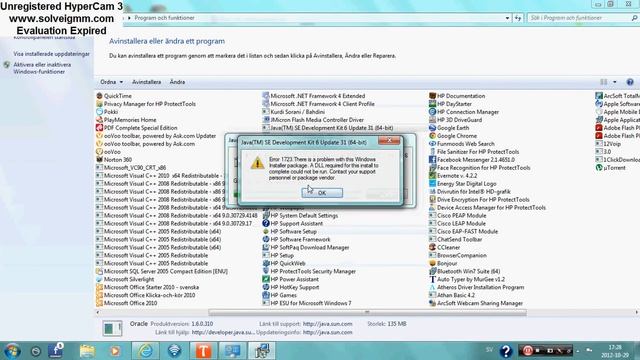Select the PDF Complete Special Edition icon
The image size is (640, 360).
click(99, 128)
